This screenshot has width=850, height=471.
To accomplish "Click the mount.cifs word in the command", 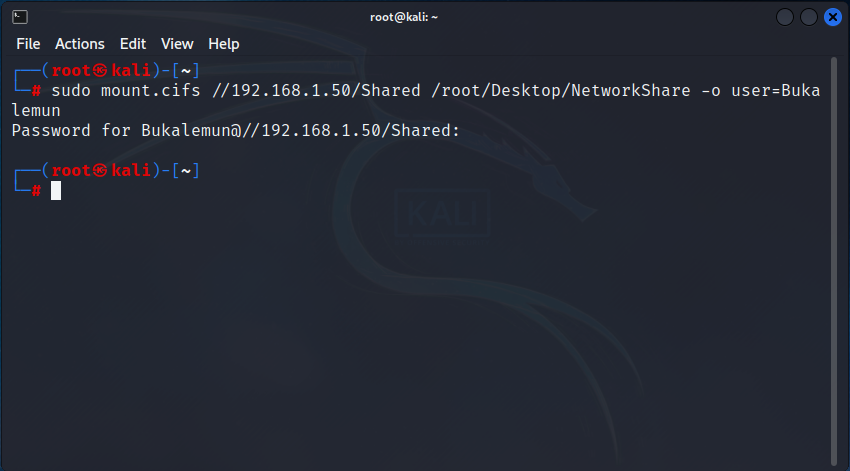I will click(x=151, y=91).
